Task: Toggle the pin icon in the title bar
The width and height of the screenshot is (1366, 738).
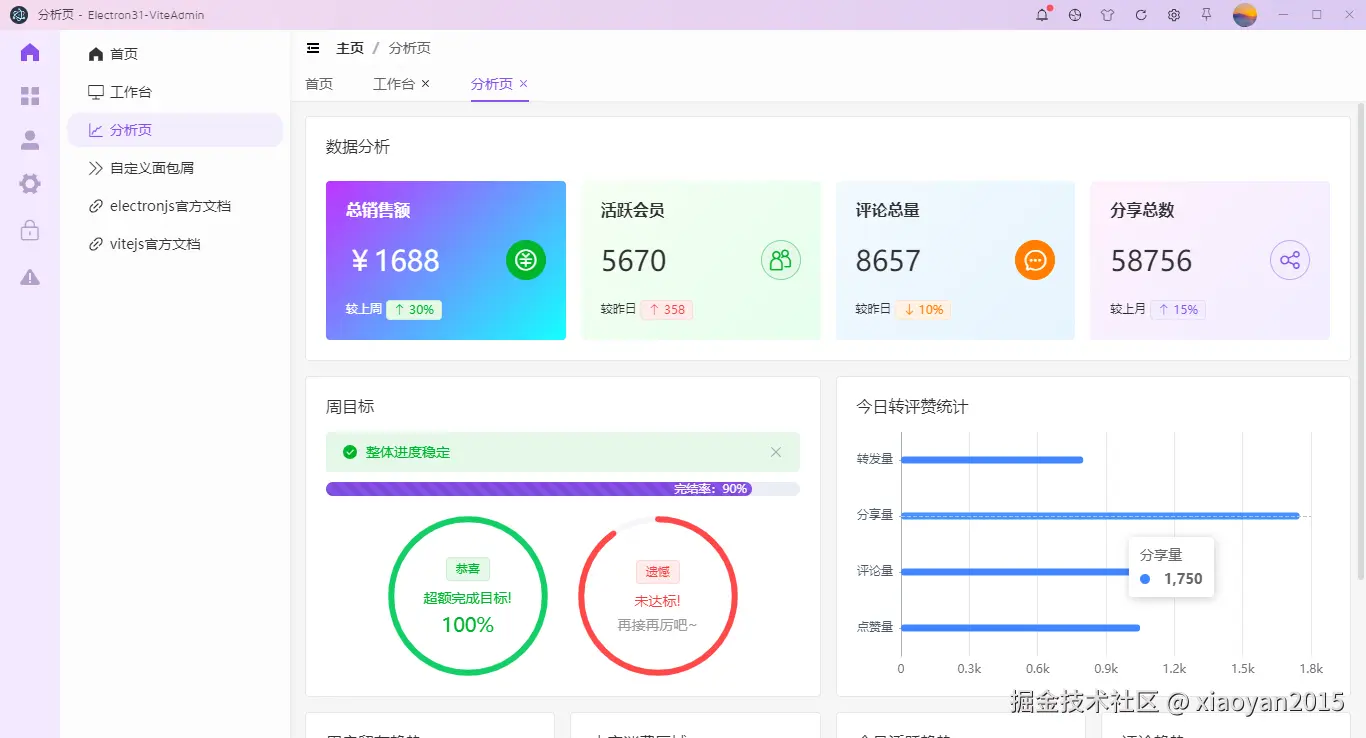Action: click(1207, 15)
